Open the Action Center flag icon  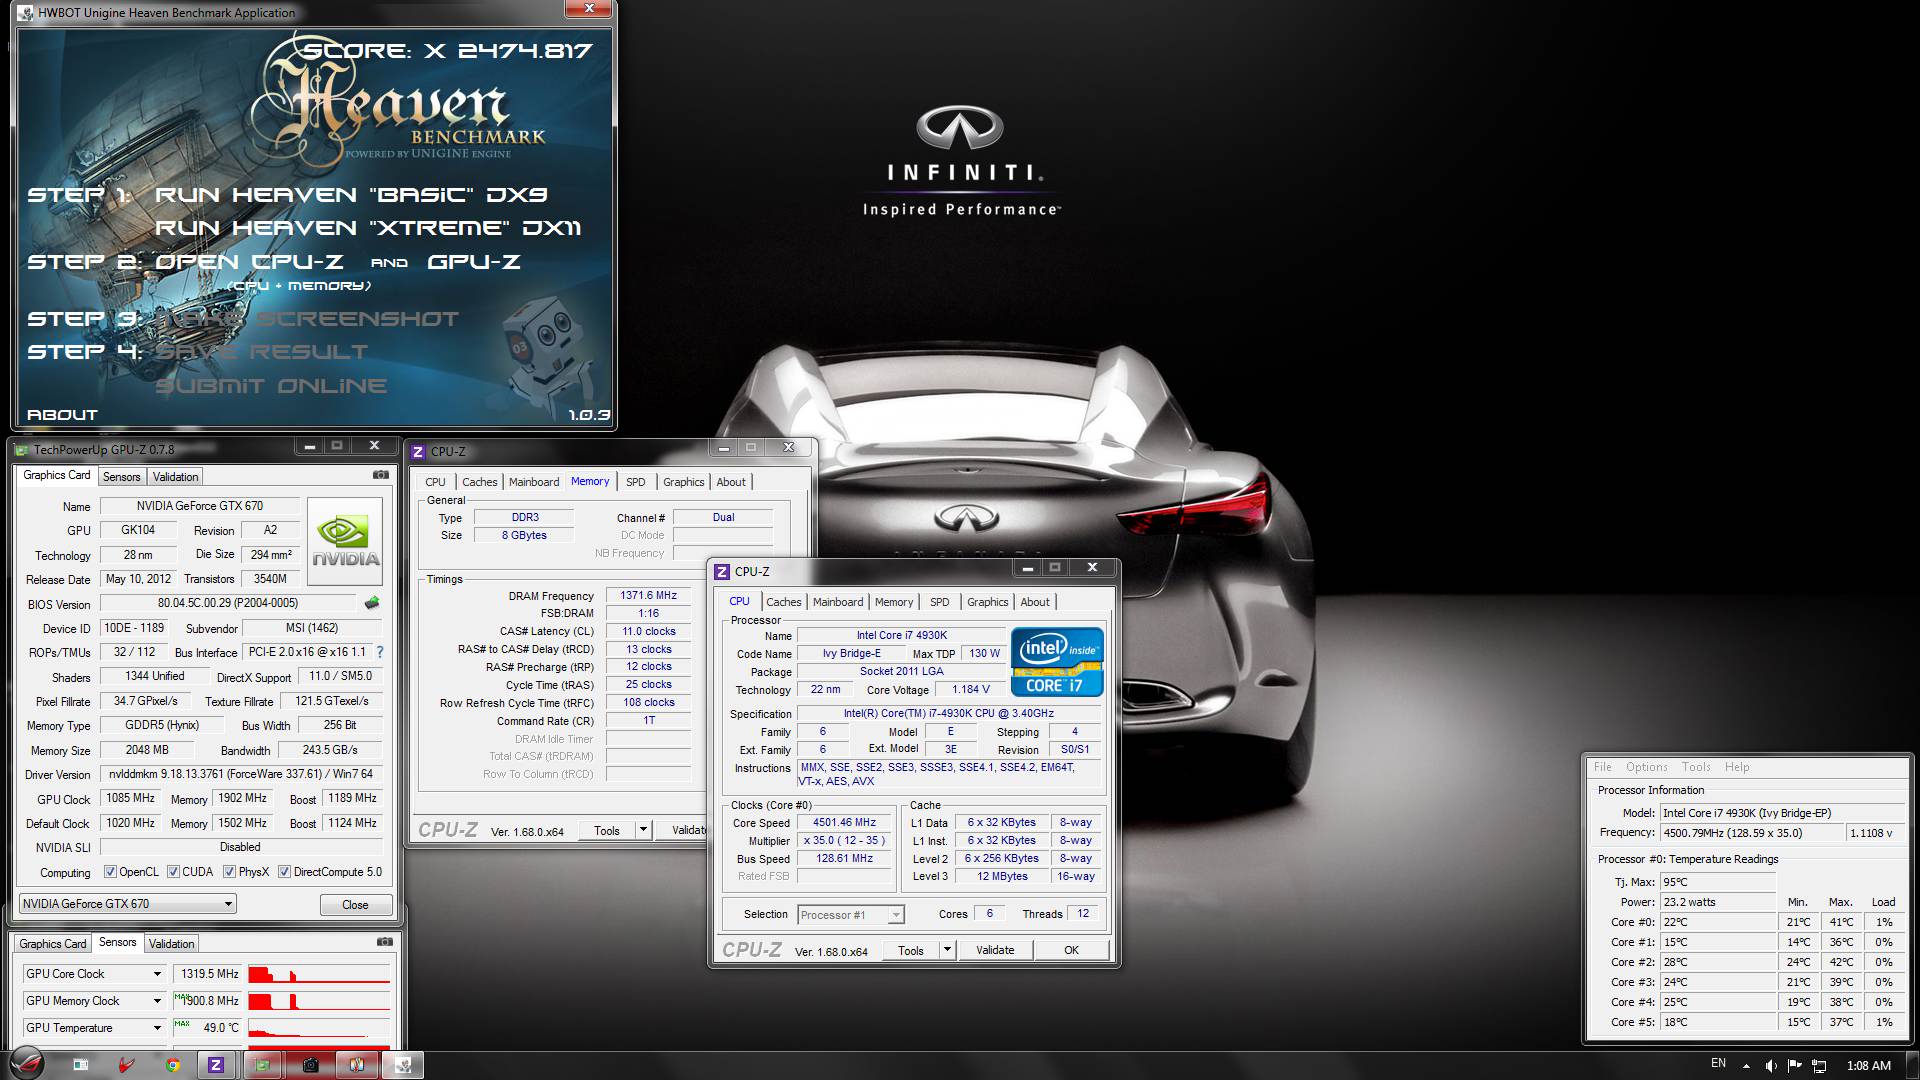click(1795, 1066)
